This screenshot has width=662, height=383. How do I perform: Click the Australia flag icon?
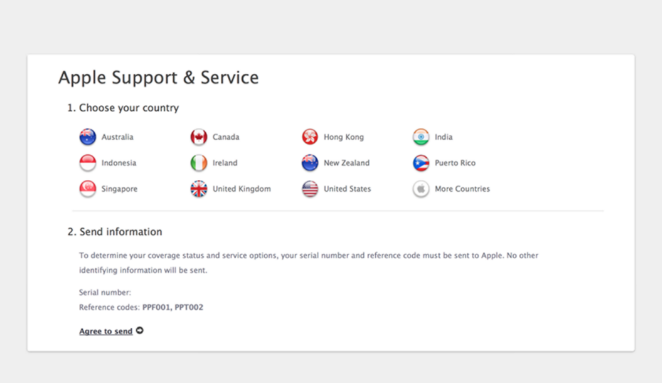tap(88, 137)
